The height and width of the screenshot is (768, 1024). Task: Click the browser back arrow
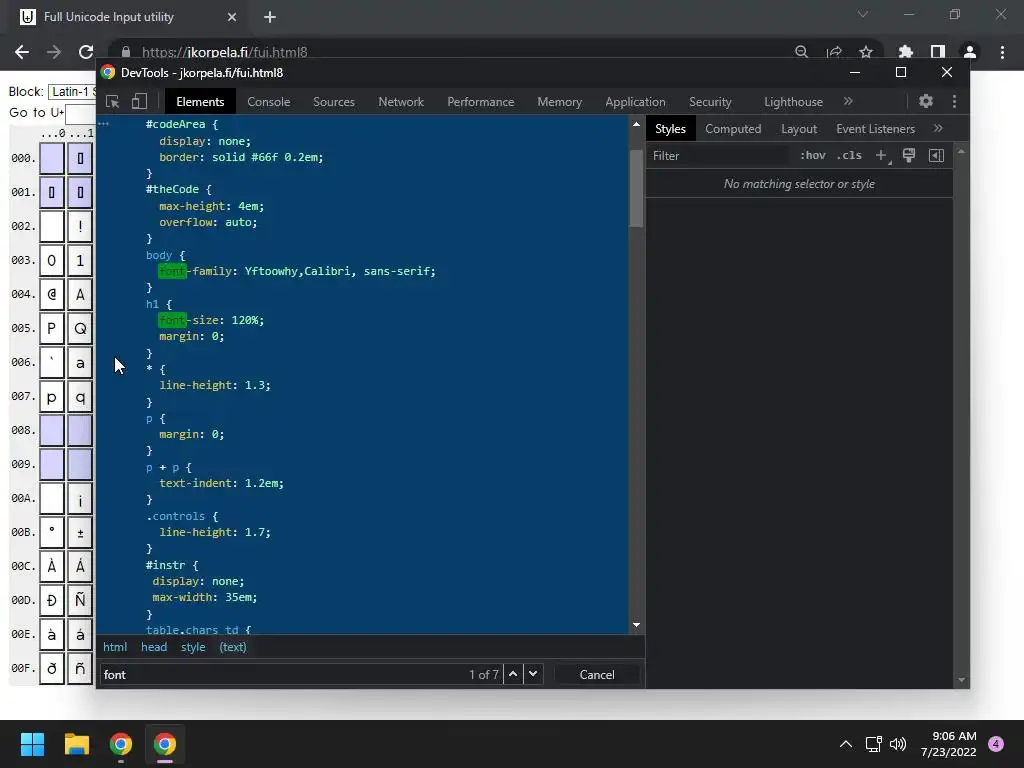click(x=22, y=52)
